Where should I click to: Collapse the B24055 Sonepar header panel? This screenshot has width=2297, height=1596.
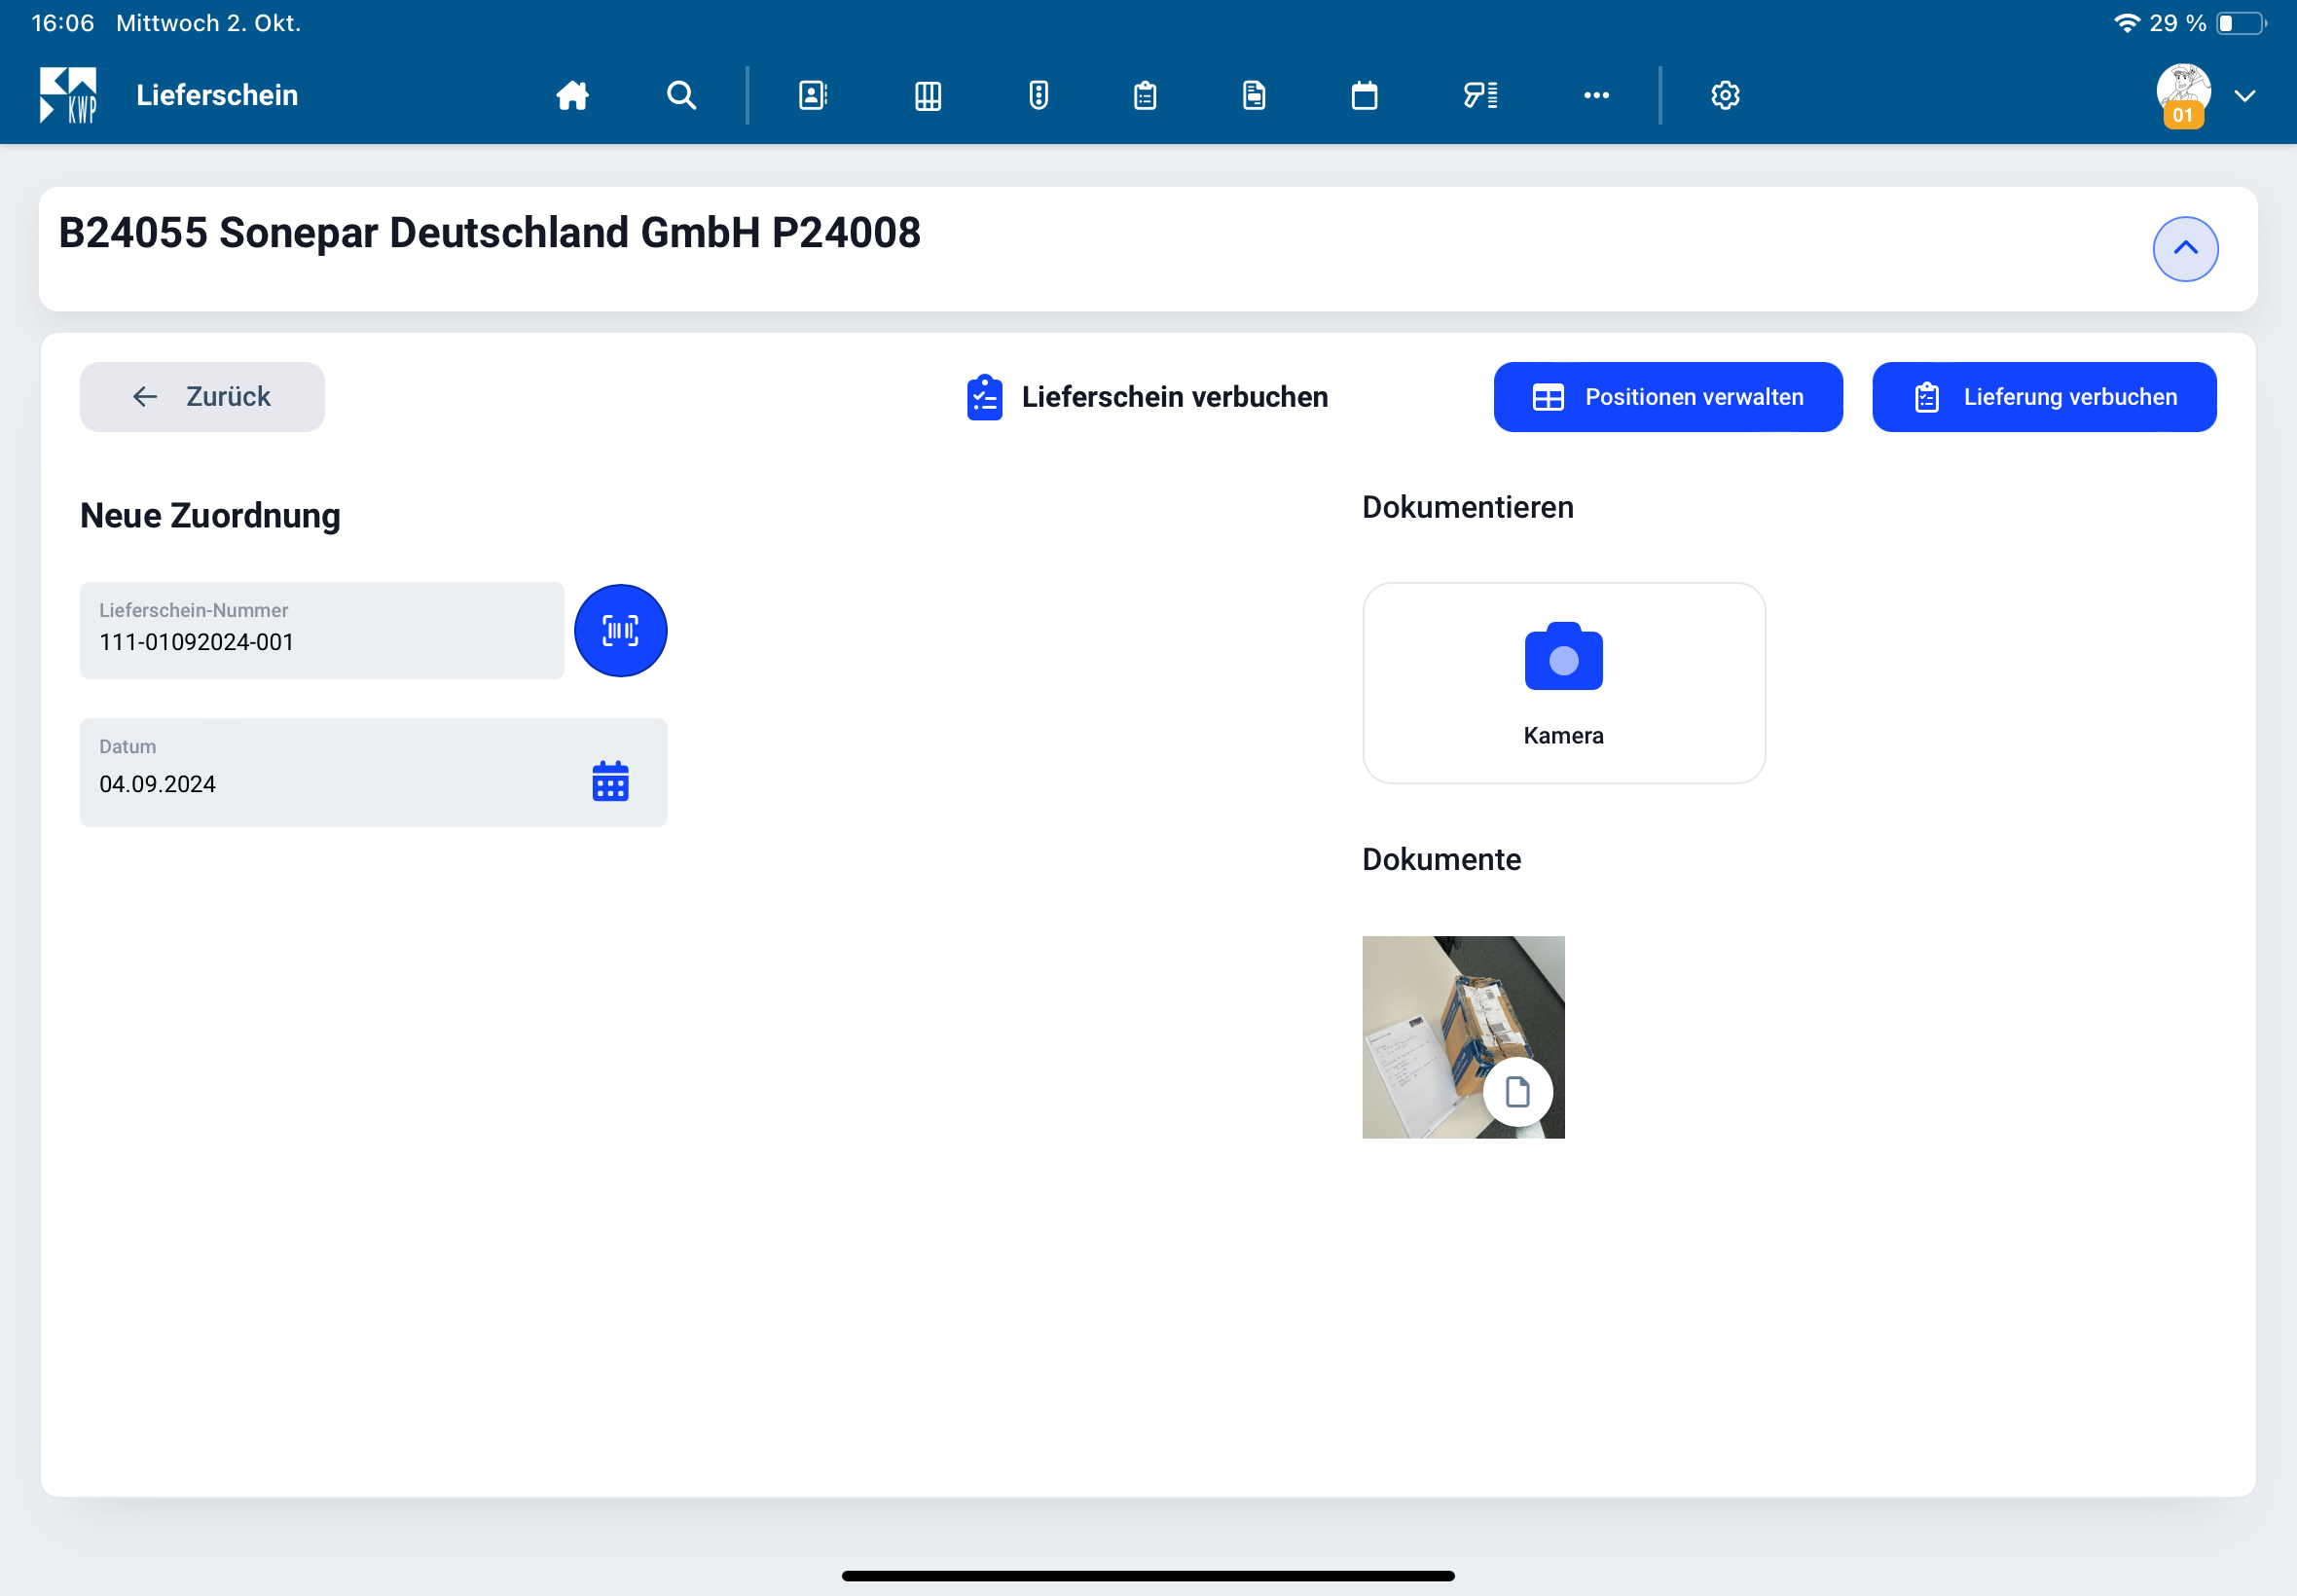point(2185,248)
